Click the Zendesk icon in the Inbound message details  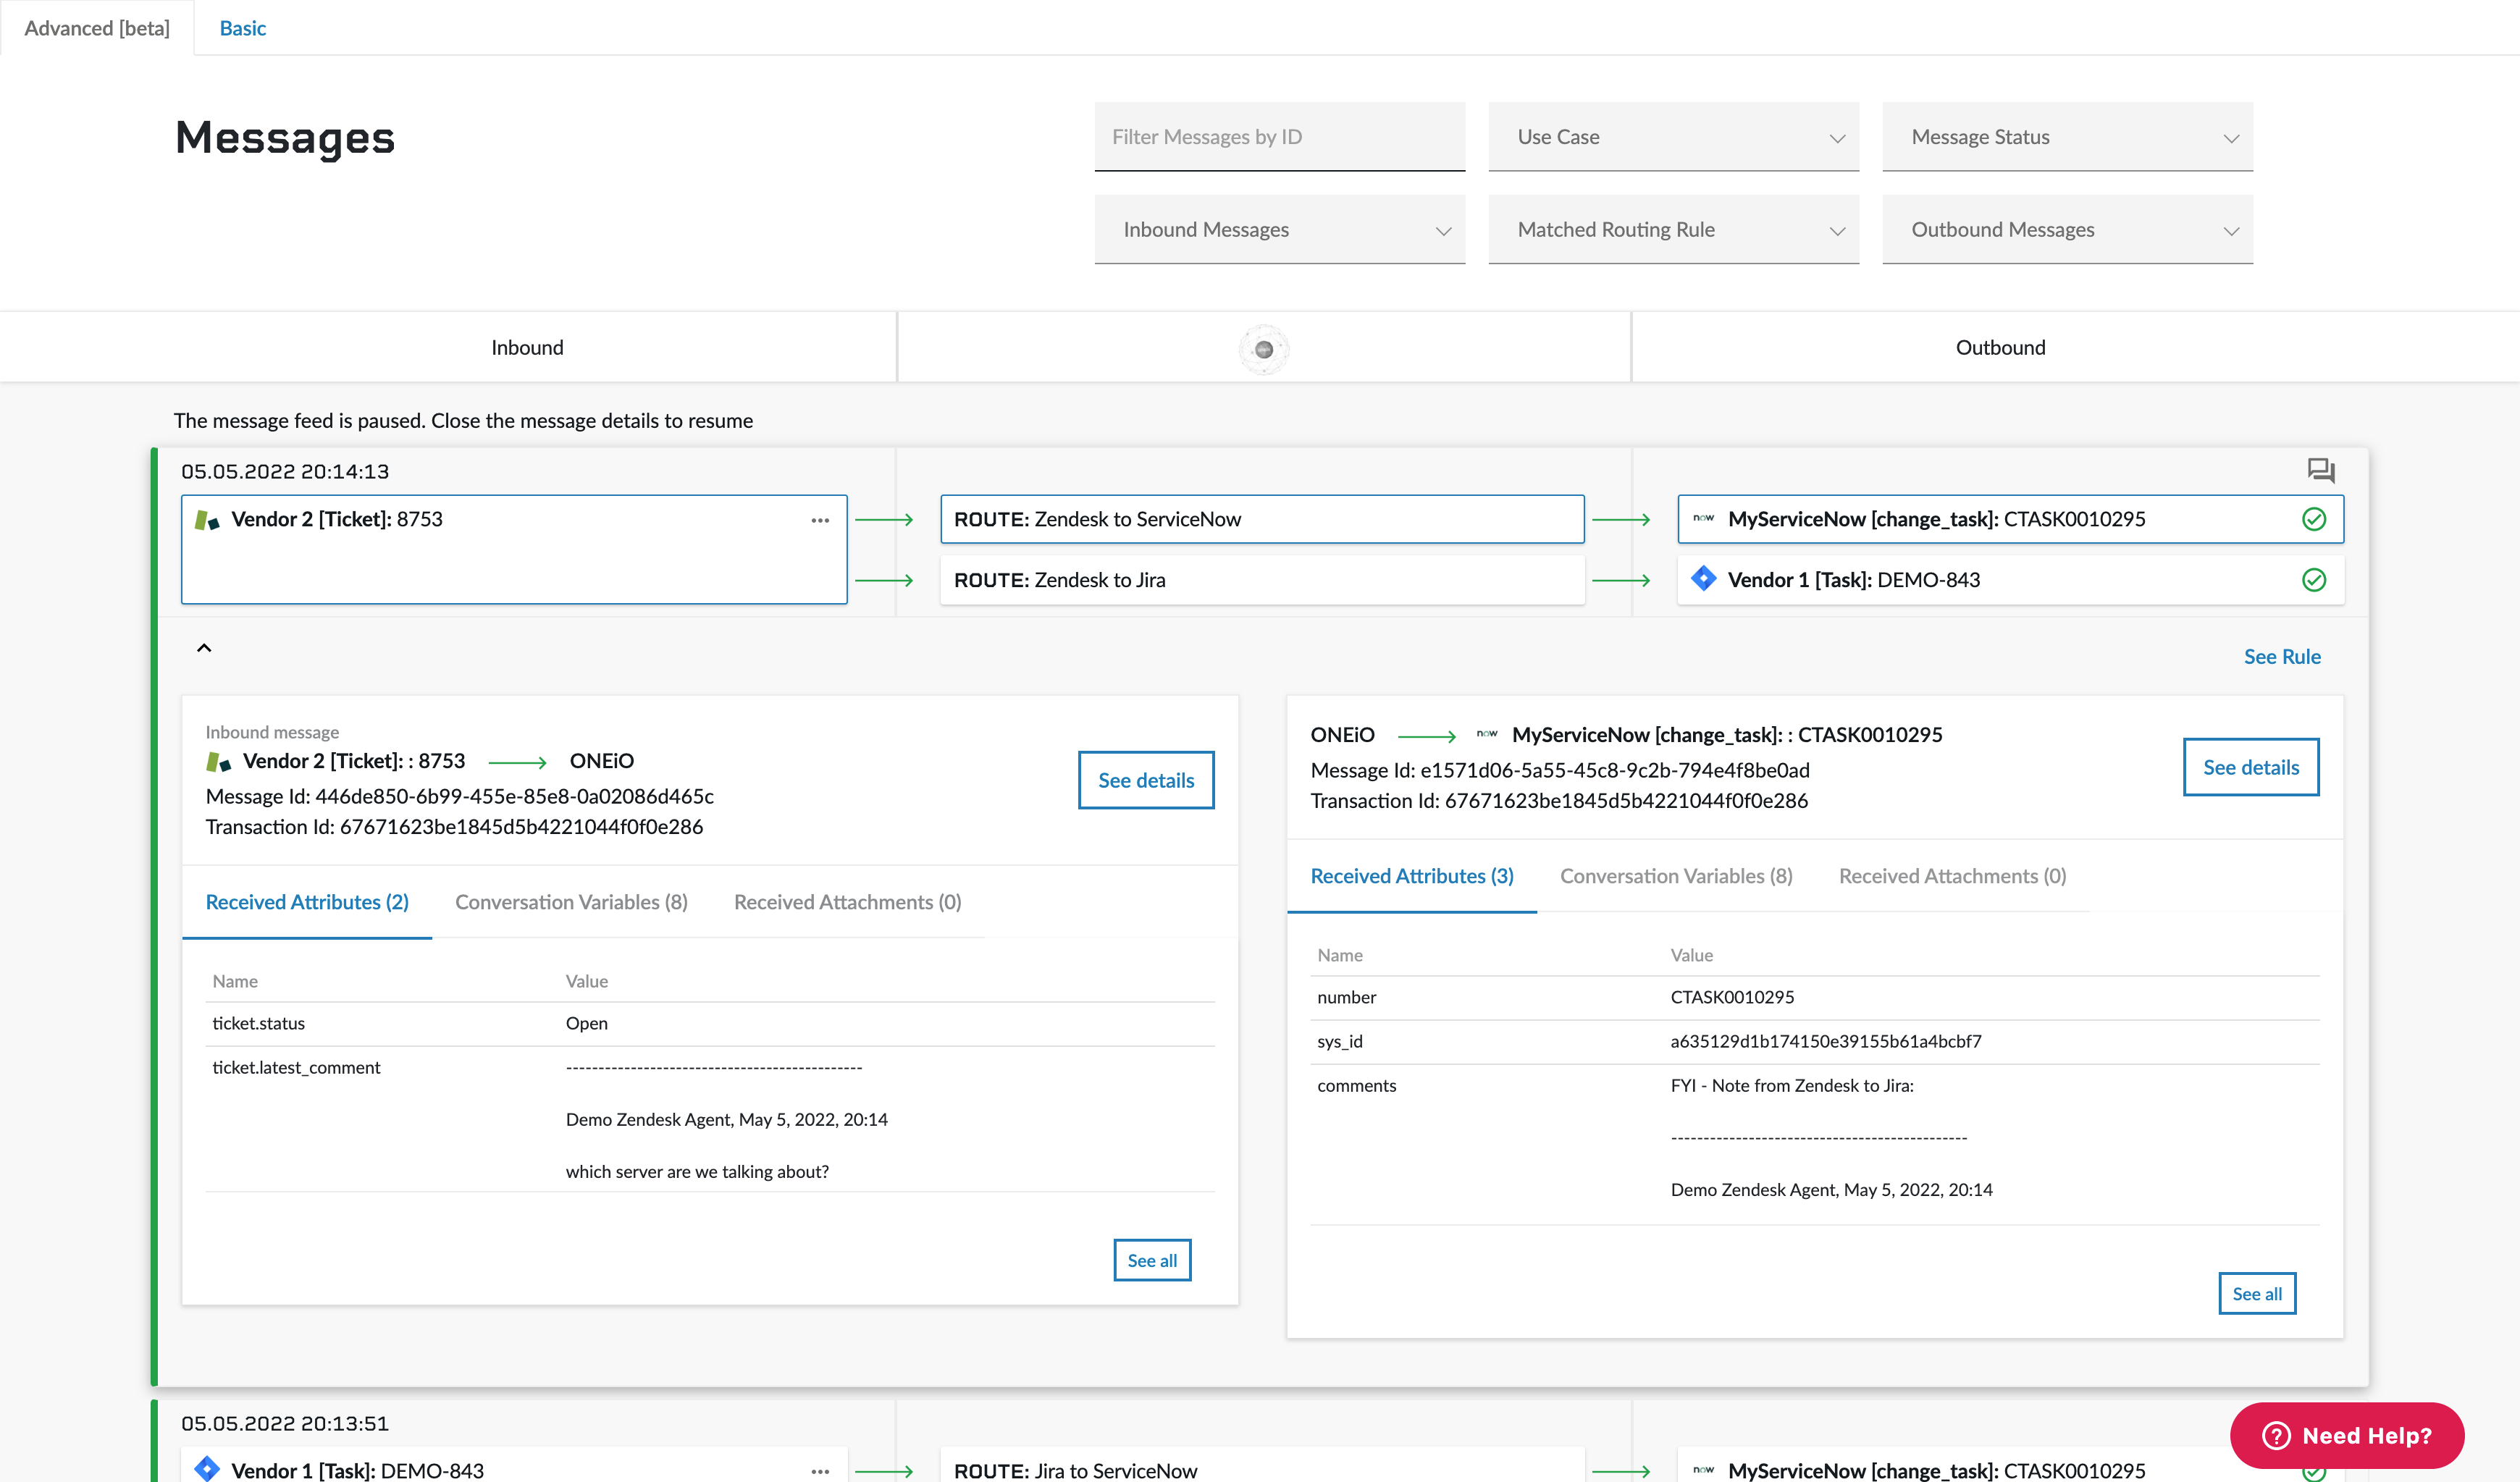pos(219,762)
